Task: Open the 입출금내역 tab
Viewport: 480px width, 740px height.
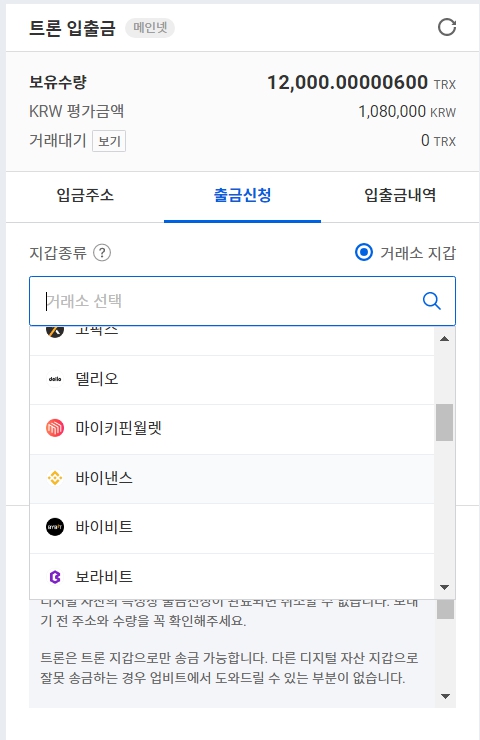Action: pyautogui.click(x=400, y=195)
